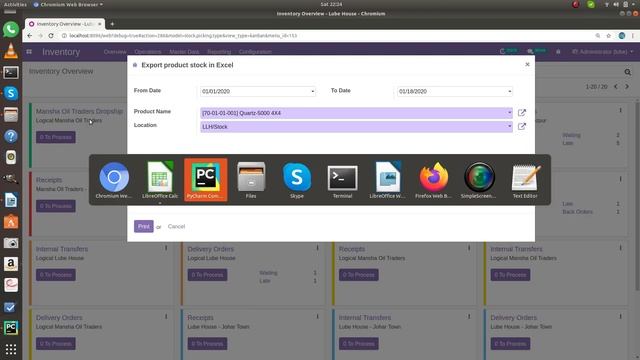Viewport: 640px width, 360px height.
Task: Show applications grid in the dock
Action: pos(11,349)
